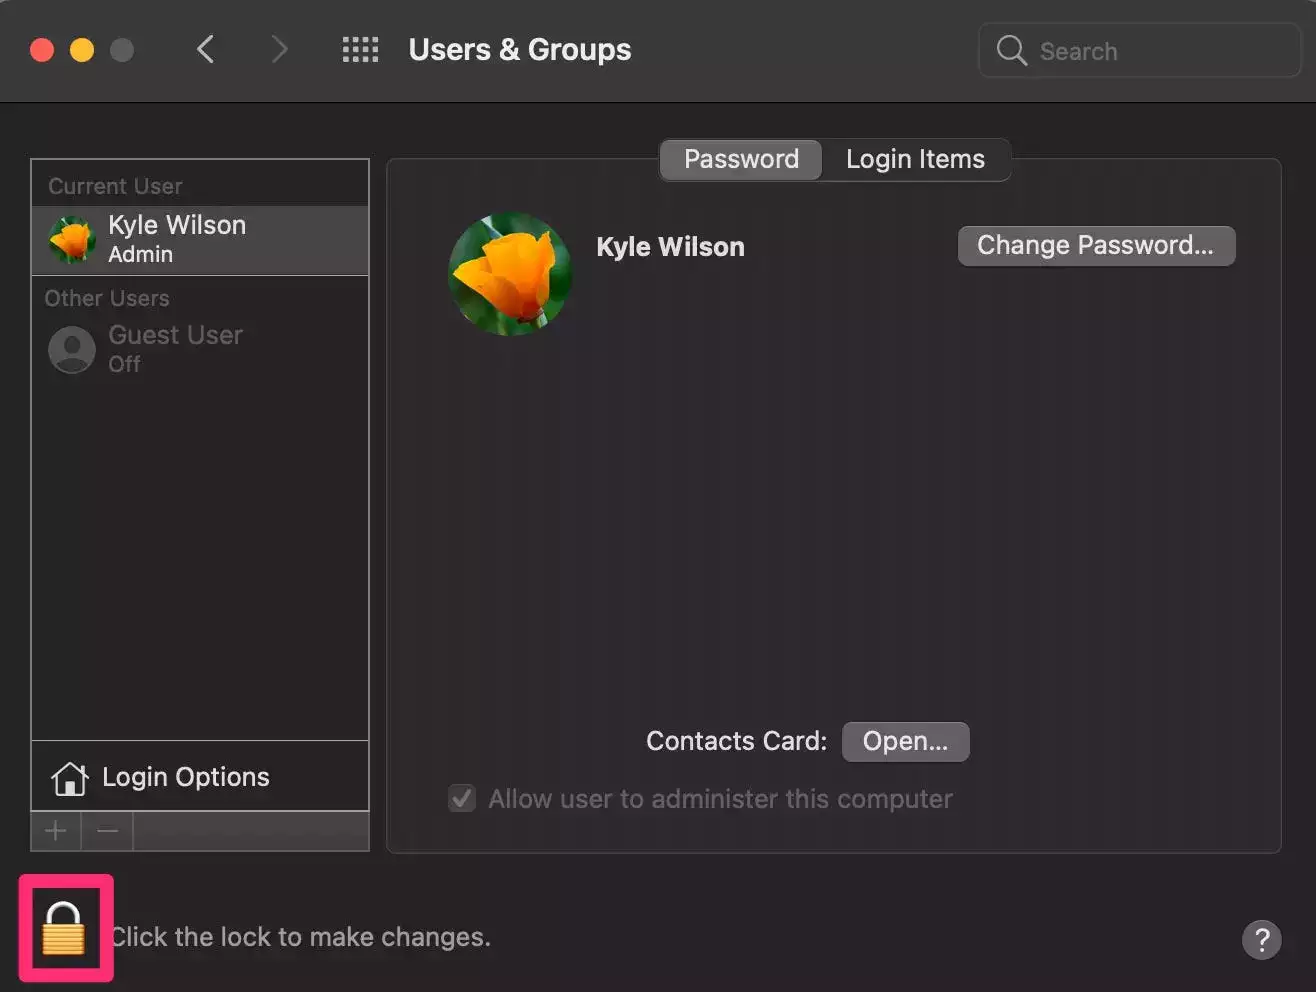Click the magnifying glass in the search box
Viewport: 1316px width, 992px height.
[x=1011, y=51]
